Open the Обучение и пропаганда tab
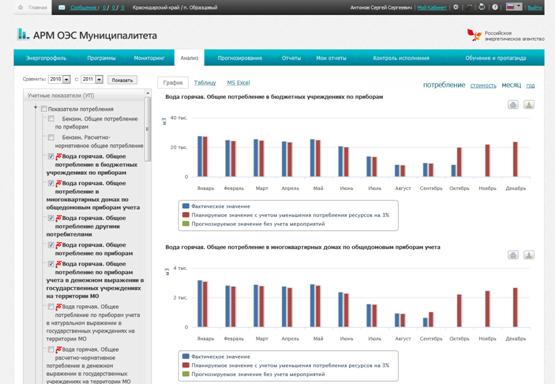 tap(496, 58)
